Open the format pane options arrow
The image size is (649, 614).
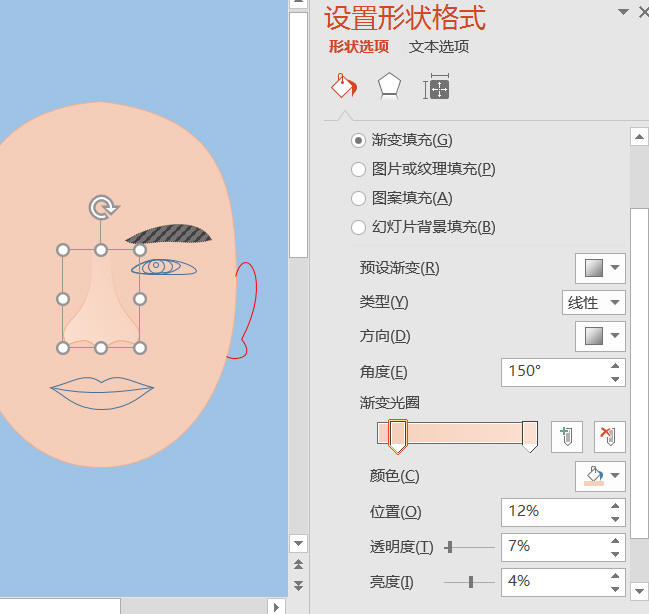[x=623, y=12]
